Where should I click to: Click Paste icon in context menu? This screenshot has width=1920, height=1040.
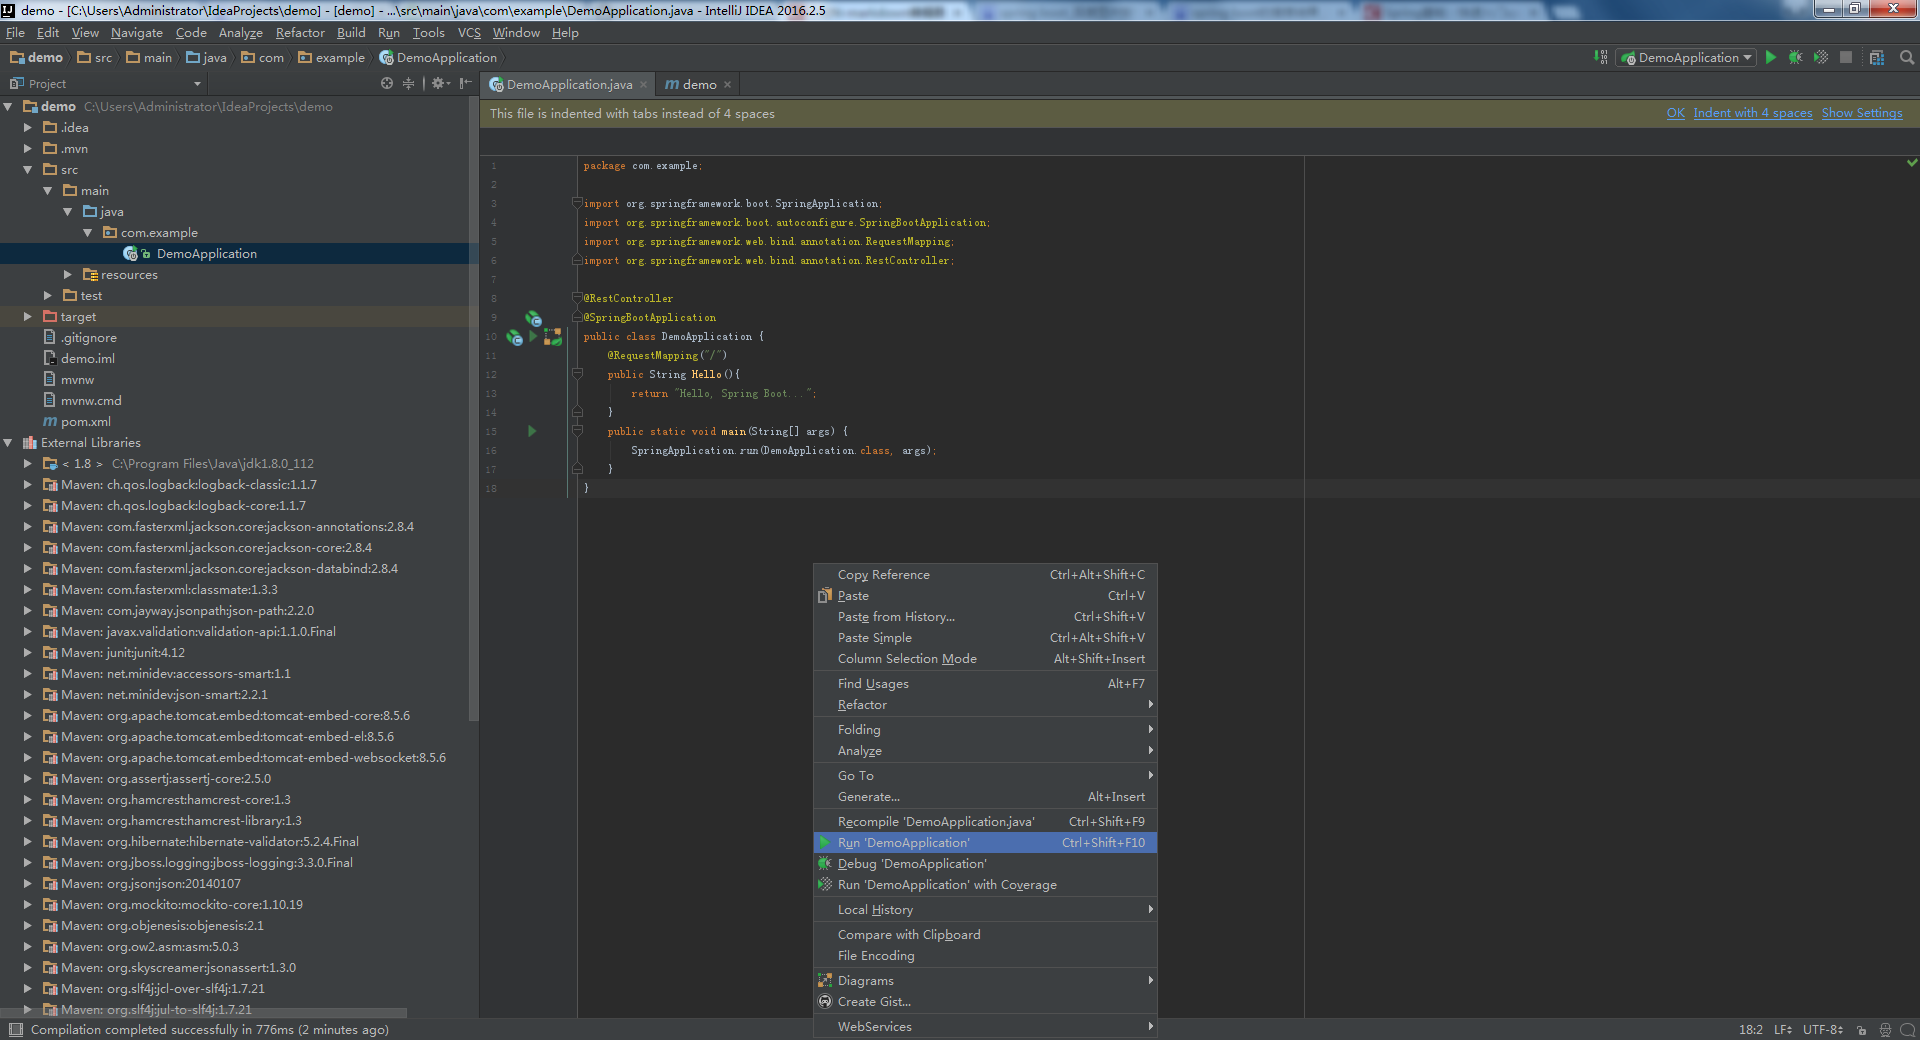click(x=825, y=596)
